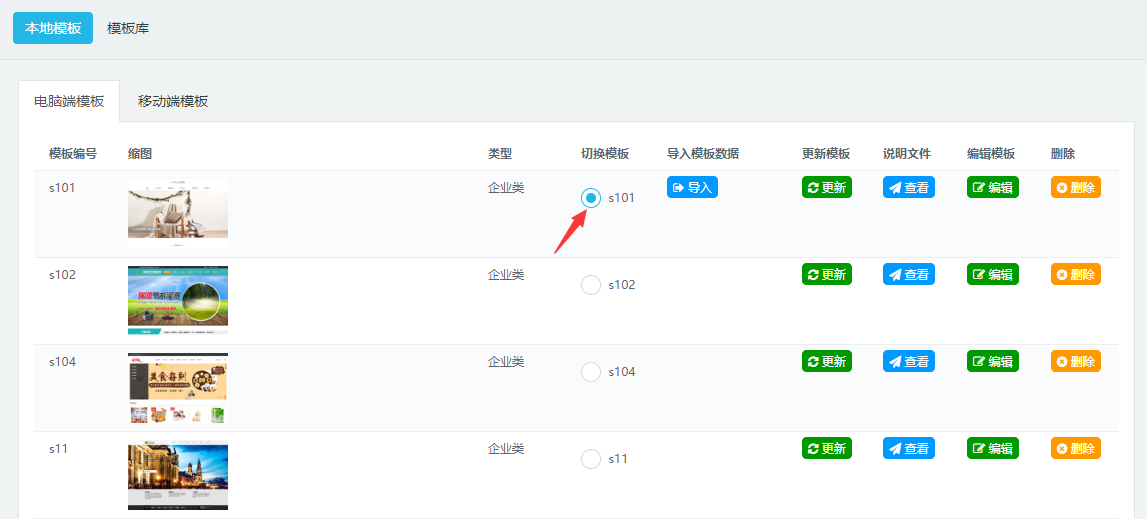The height and width of the screenshot is (519, 1147).
Task: Choose the s11 template radio button
Action: click(591, 459)
